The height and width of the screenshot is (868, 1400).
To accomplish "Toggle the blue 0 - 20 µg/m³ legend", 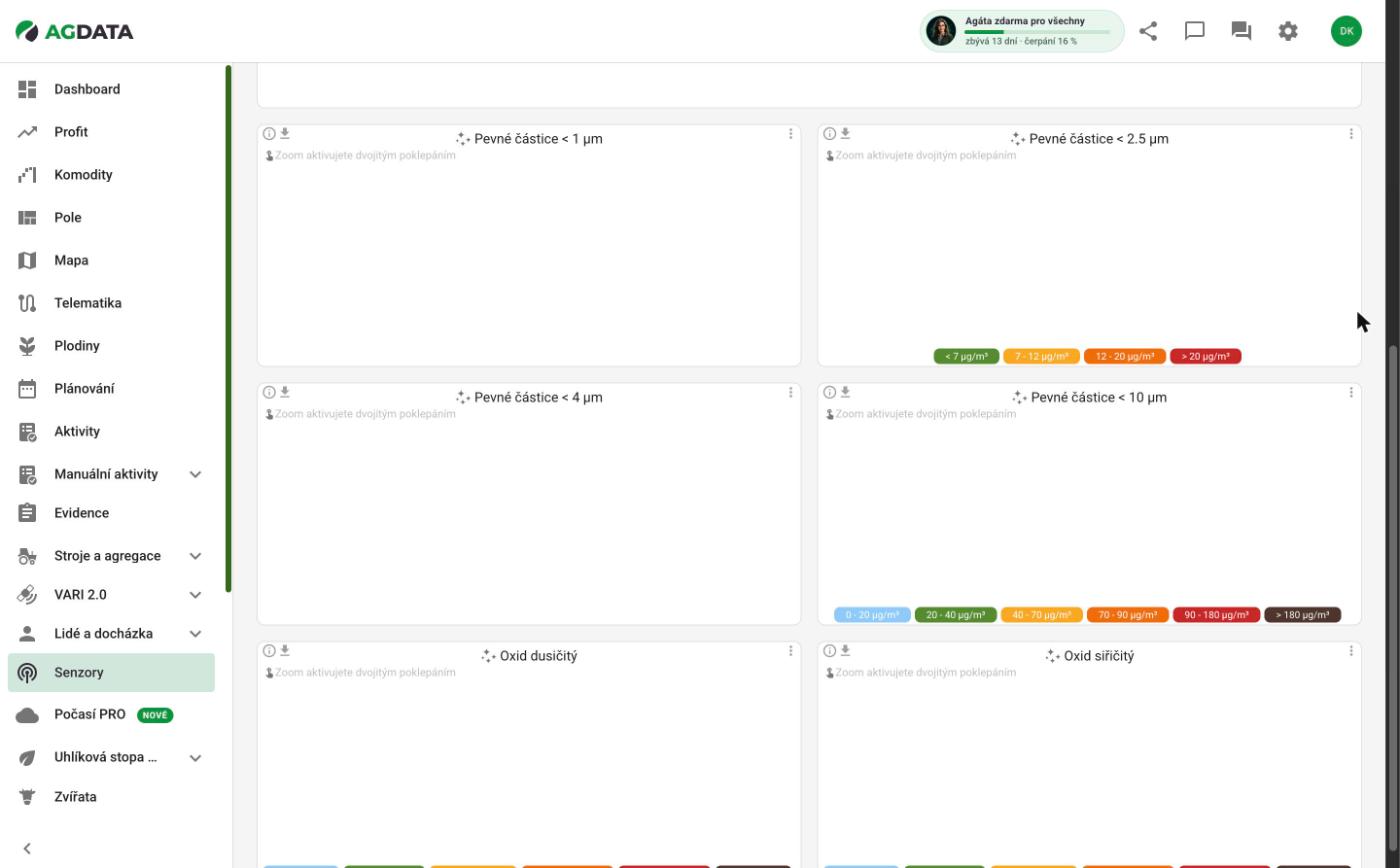I will [x=872, y=615].
